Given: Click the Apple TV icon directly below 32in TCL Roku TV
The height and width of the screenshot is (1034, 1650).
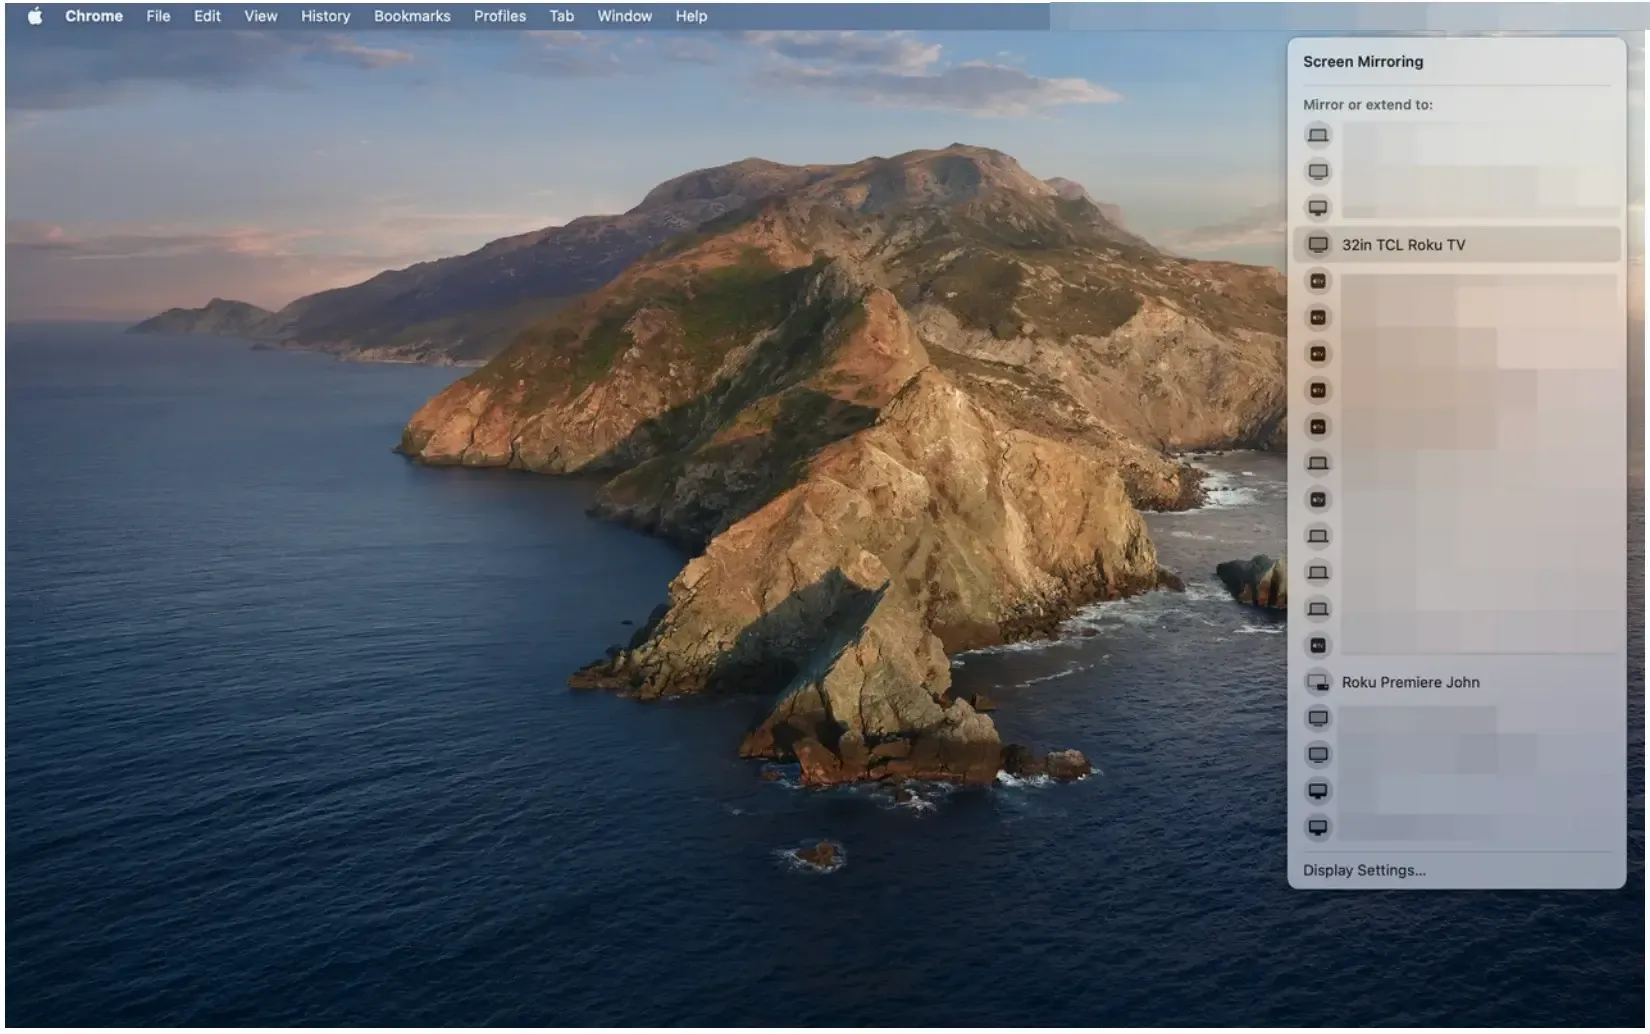Looking at the screenshot, I should (x=1318, y=281).
